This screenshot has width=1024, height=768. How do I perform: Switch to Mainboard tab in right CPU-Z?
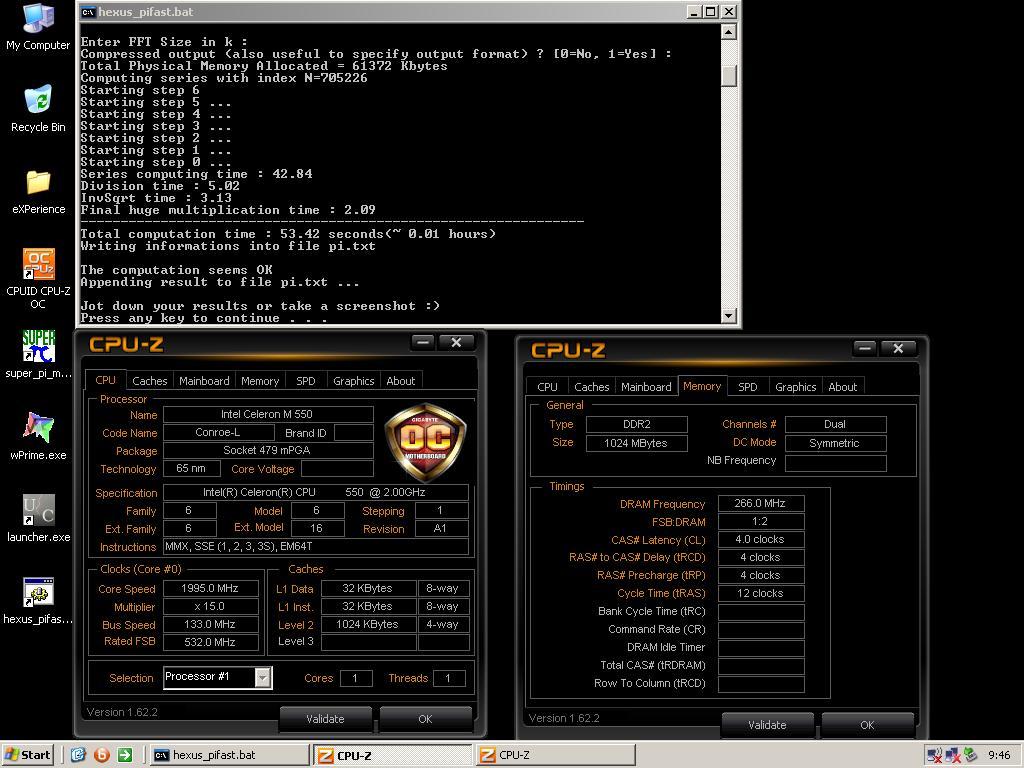click(x=646, y=387)
